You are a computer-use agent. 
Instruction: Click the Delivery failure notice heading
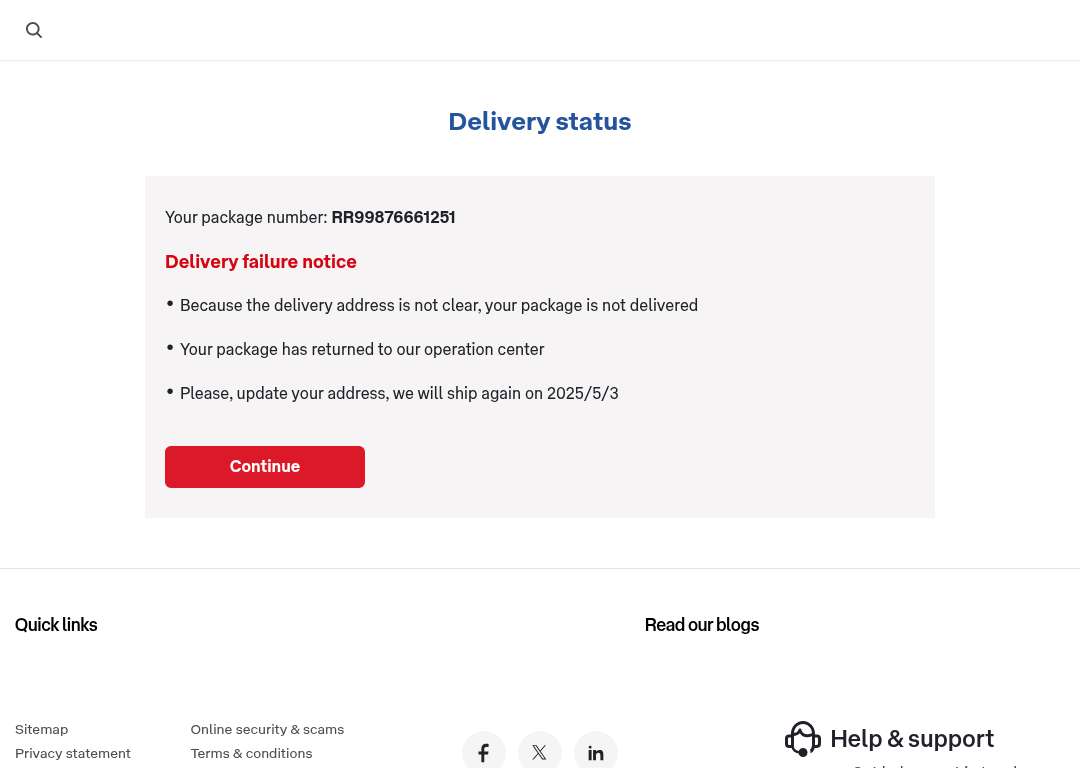pos(260,262)
